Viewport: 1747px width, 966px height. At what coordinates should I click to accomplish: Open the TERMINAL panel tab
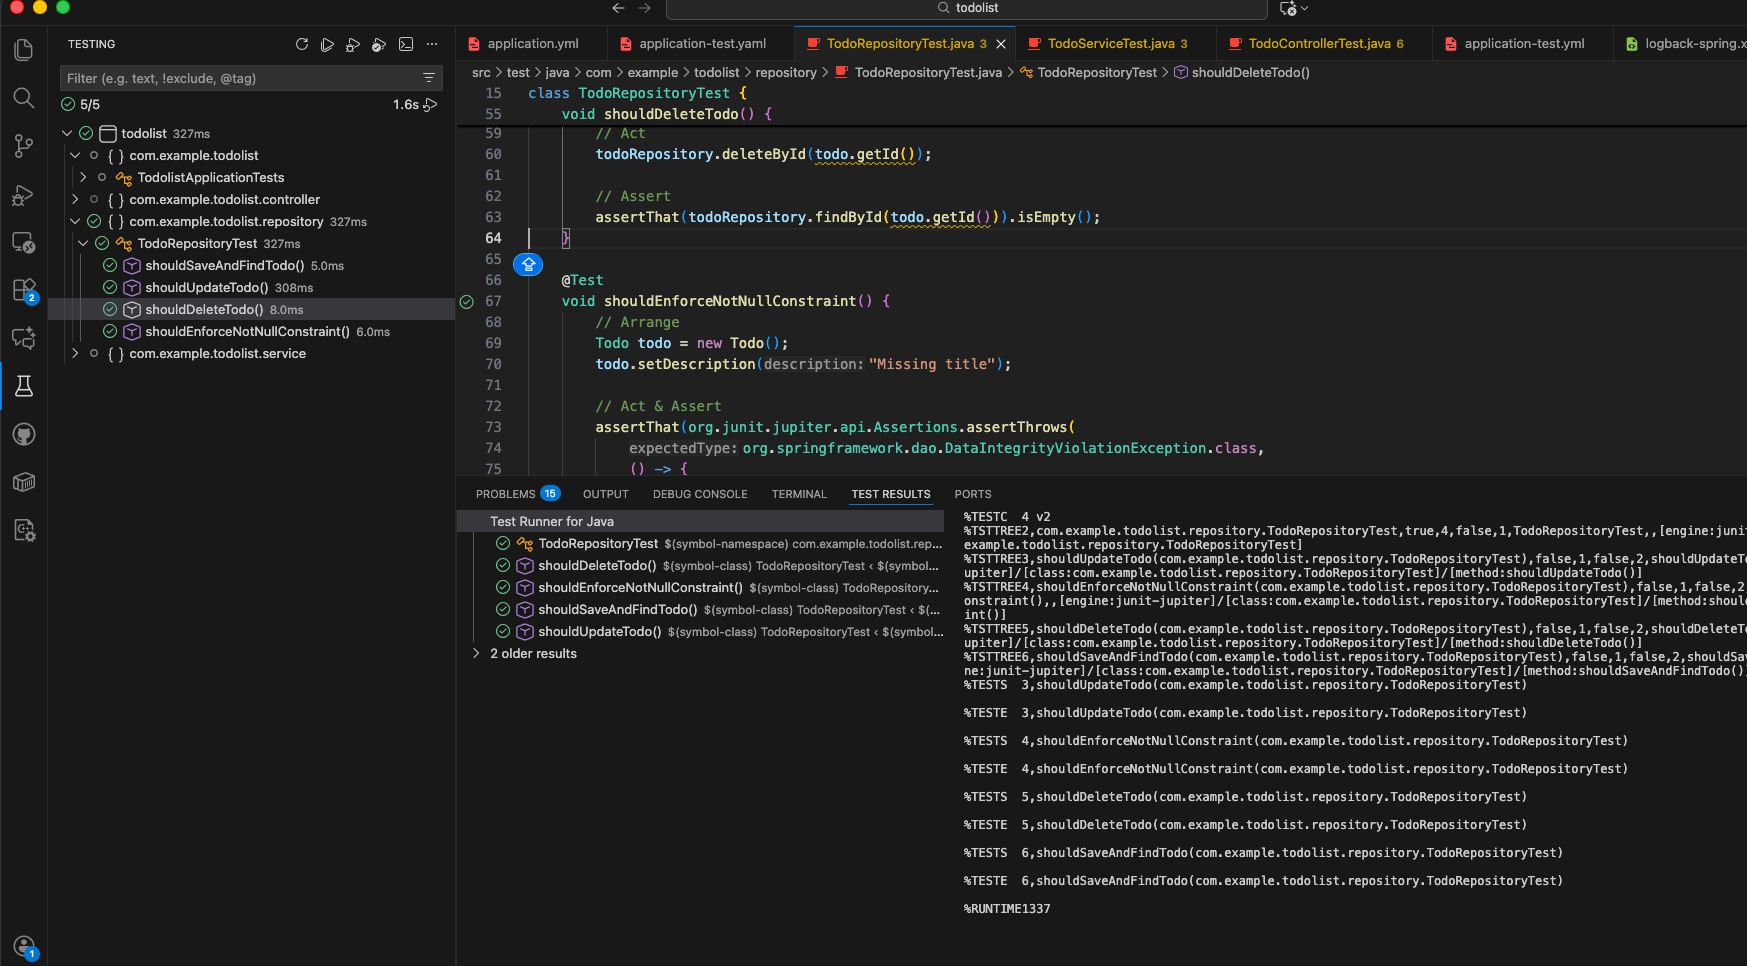tap(799, 494)
